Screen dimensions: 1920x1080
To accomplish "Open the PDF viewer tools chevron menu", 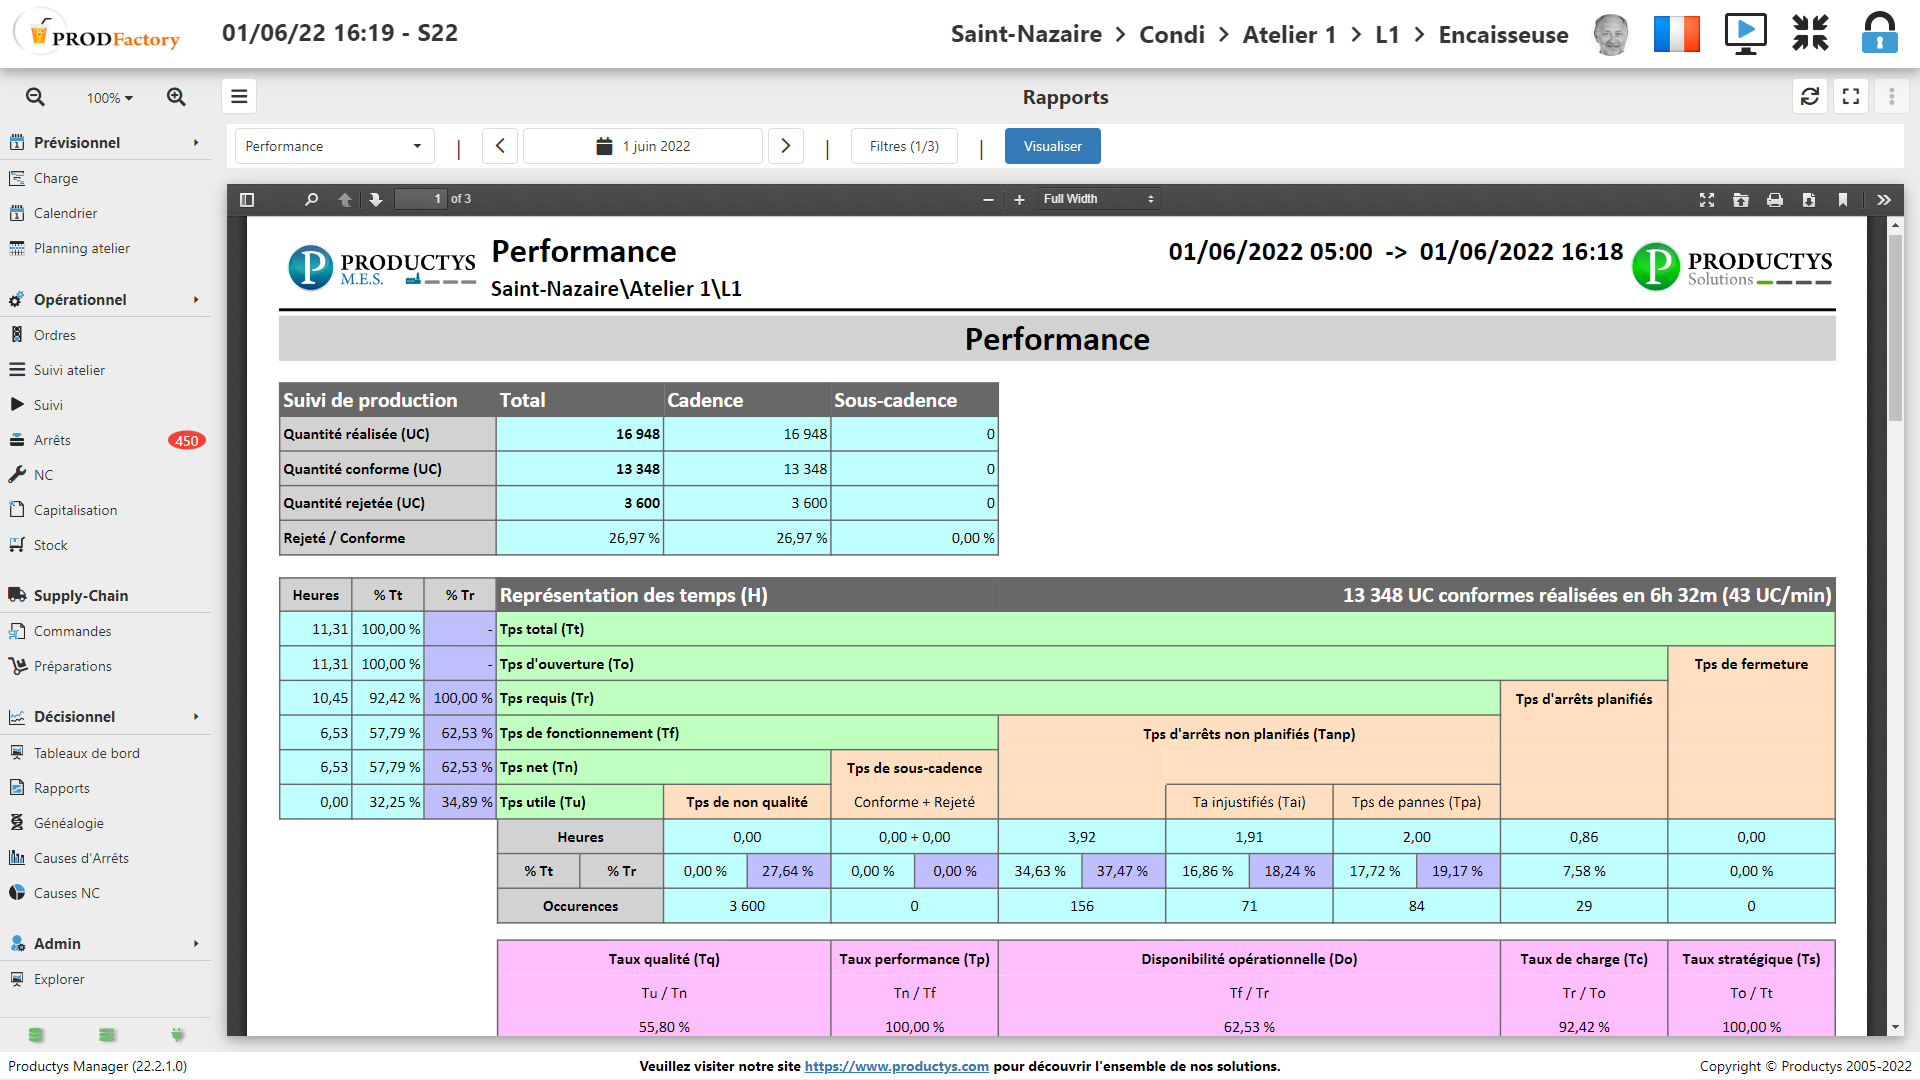I will [1884, 200].
